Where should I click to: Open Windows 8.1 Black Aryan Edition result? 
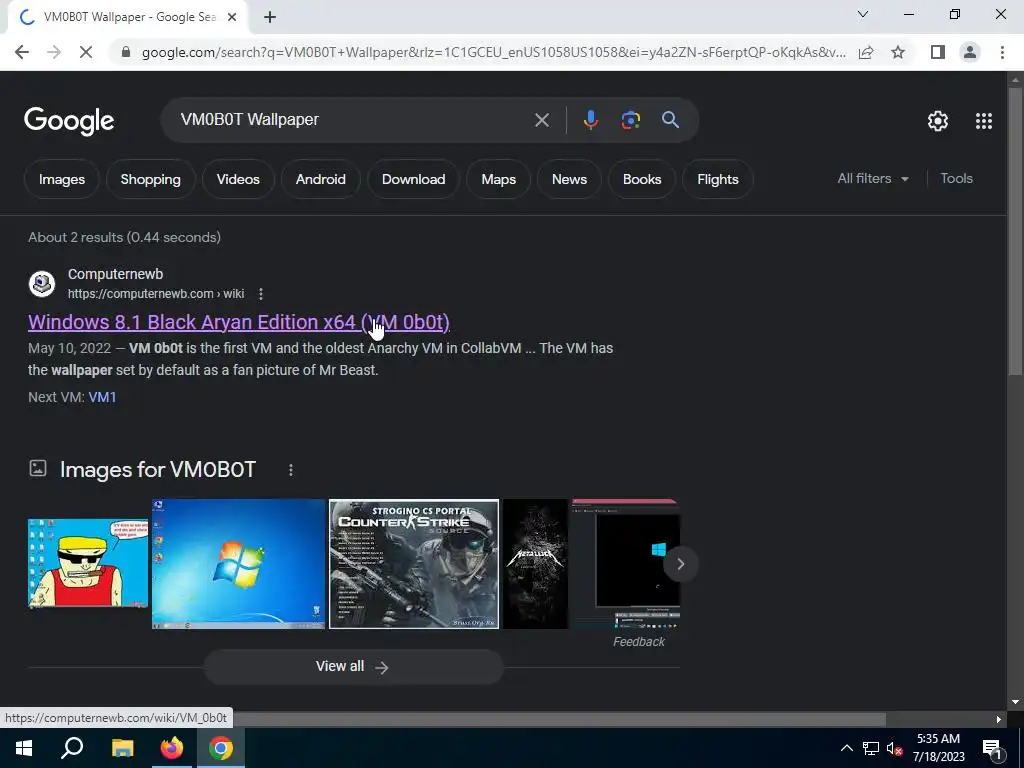(238, 322)
